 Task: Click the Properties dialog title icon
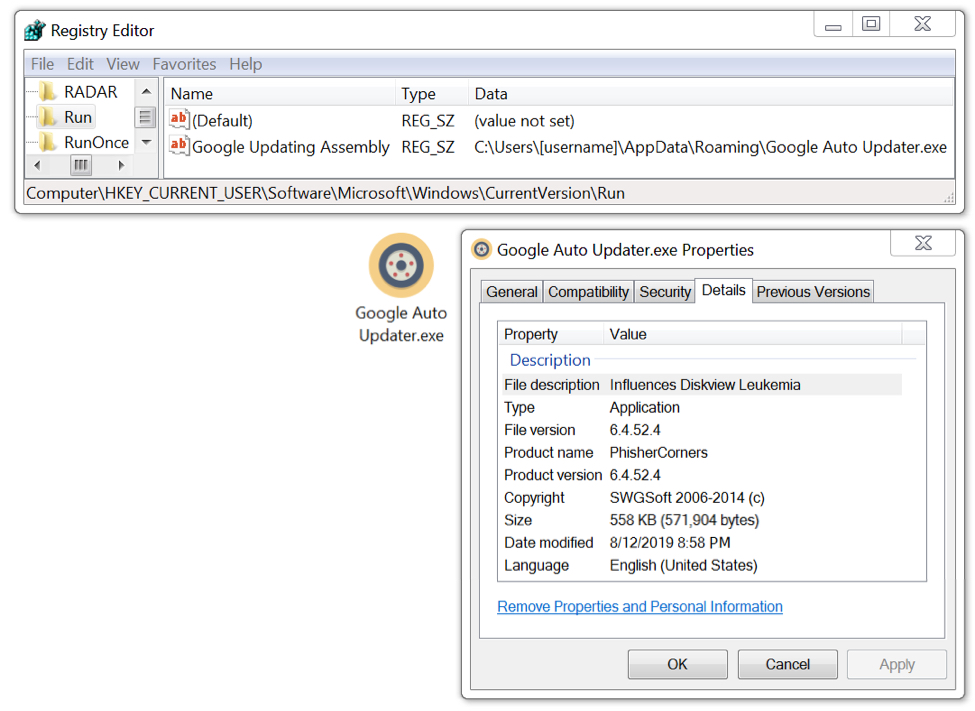[x=482, y=250]
